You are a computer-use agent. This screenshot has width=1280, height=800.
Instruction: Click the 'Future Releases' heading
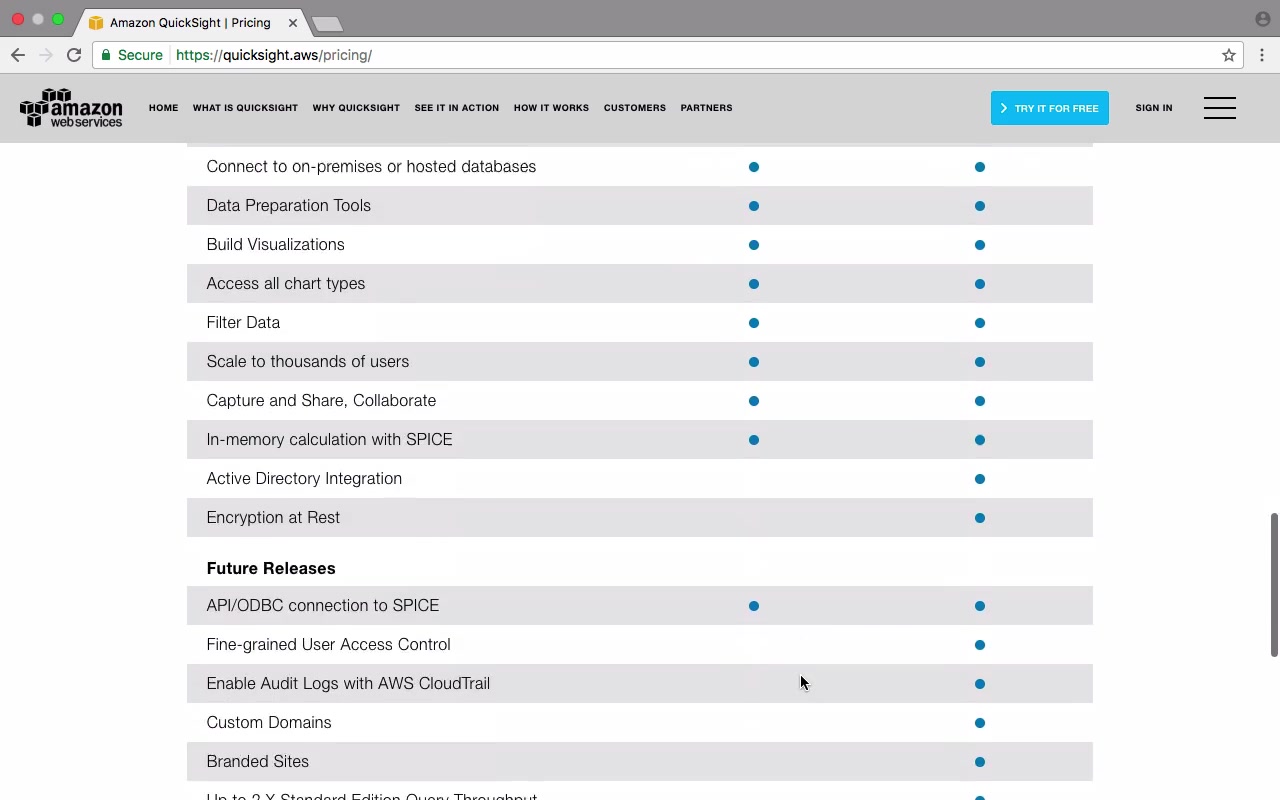[271, 568]
